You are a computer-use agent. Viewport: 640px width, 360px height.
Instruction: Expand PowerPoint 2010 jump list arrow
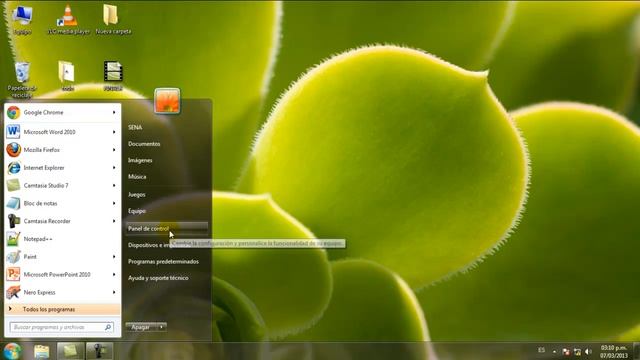tap(114, 274)
